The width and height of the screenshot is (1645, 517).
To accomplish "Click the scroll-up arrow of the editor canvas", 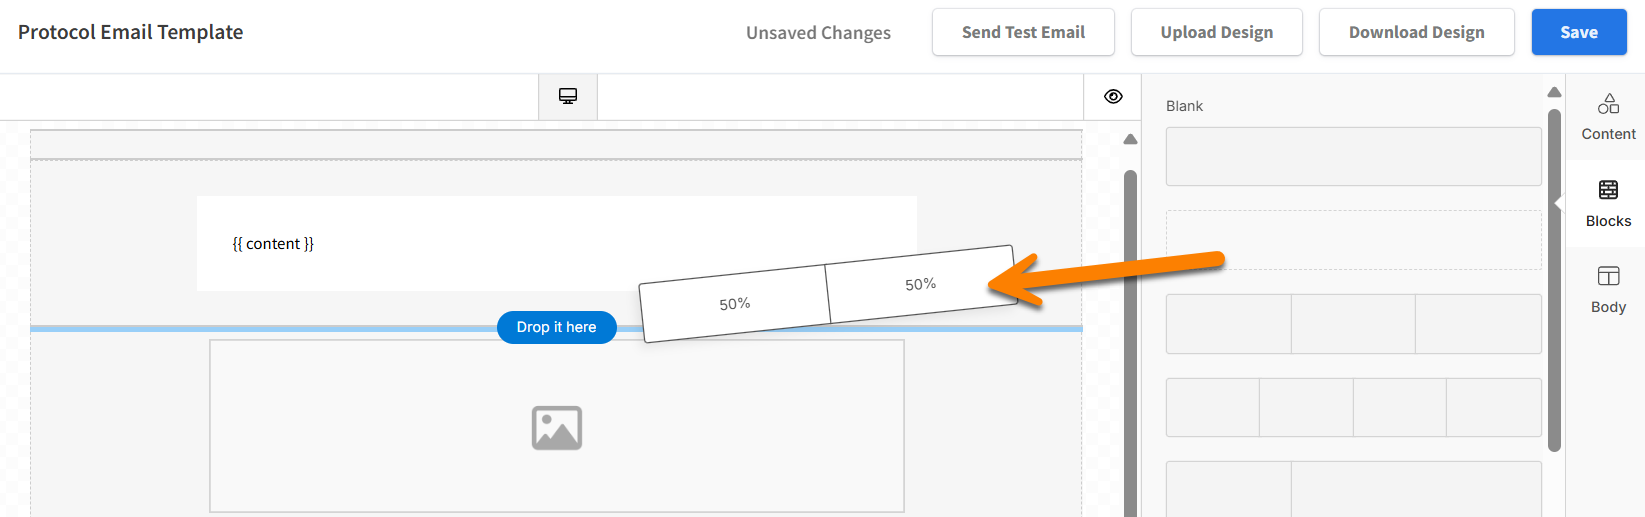I will 1130,140.
